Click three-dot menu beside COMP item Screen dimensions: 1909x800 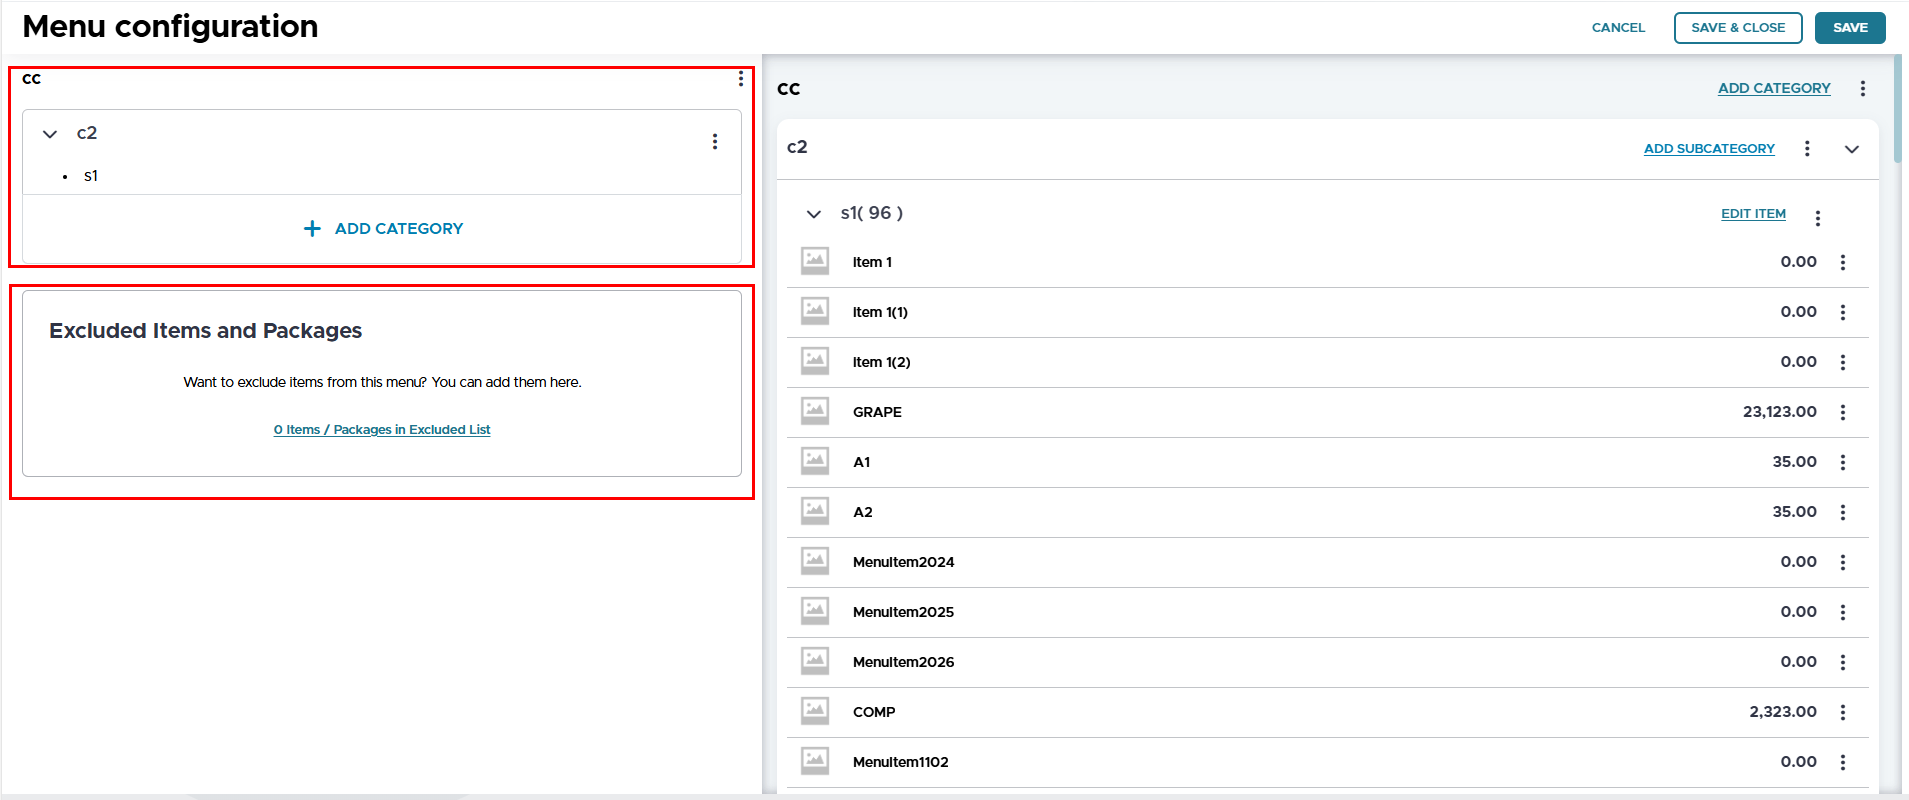pos(1842,712)
